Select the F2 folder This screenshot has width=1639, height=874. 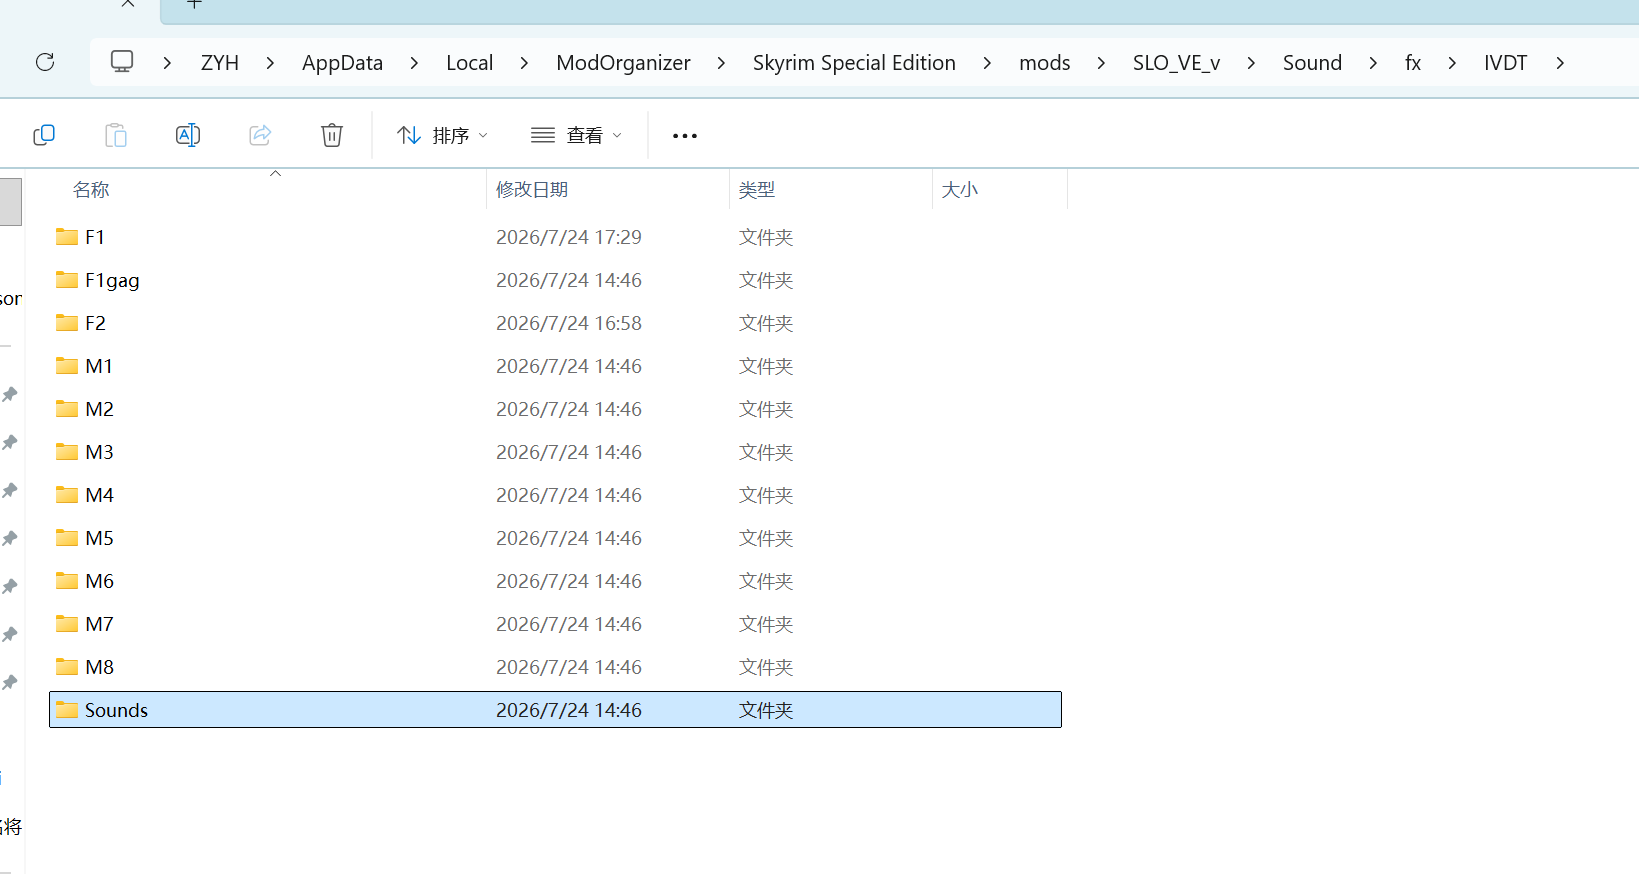pyautogui.click(x=555, y=323)
